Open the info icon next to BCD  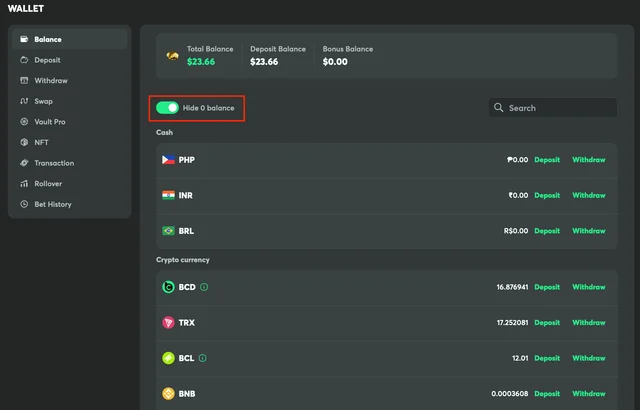coord(204,287)
